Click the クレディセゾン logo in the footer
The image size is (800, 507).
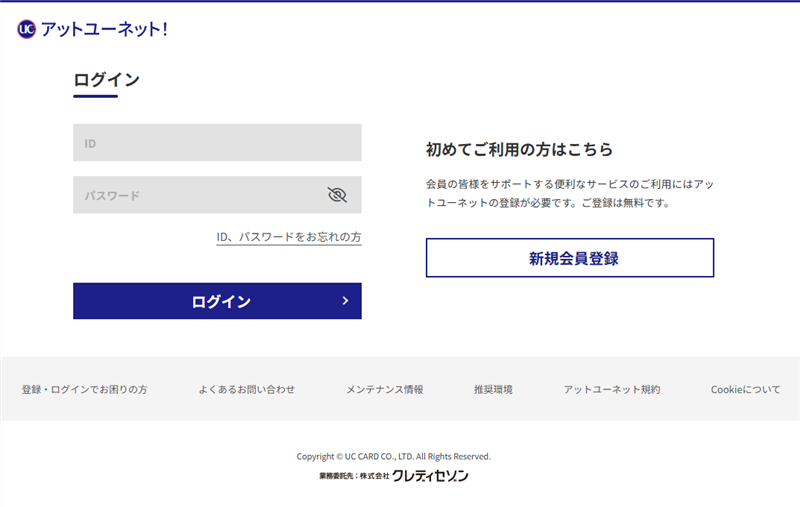[x=429, y=476]
